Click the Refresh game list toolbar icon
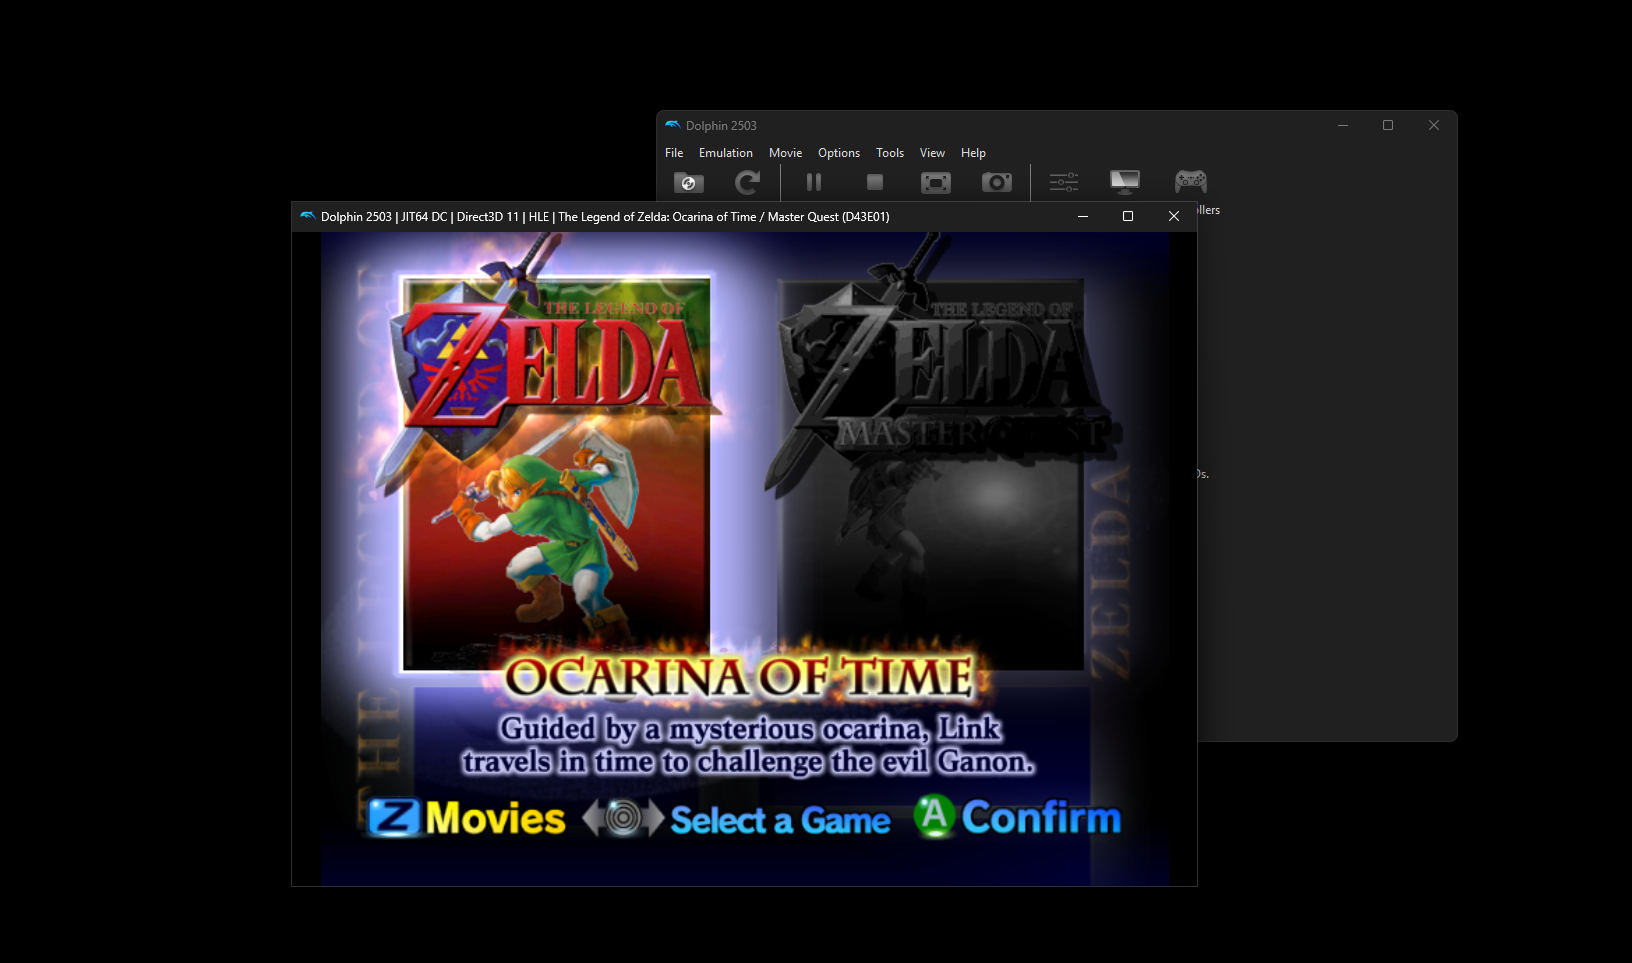The width and height of the screenshot is (1632, 963). (748, 182)
